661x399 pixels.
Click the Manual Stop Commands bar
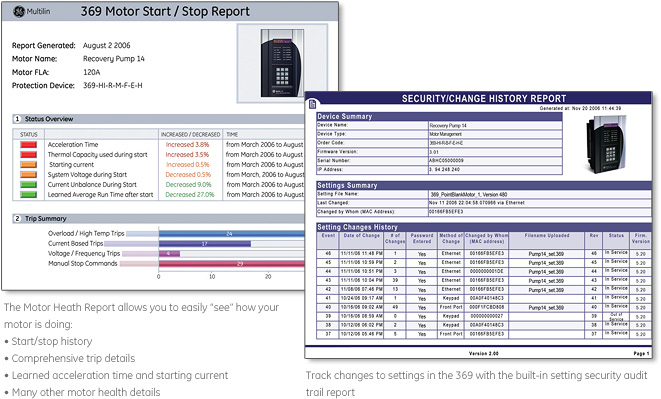231,264
